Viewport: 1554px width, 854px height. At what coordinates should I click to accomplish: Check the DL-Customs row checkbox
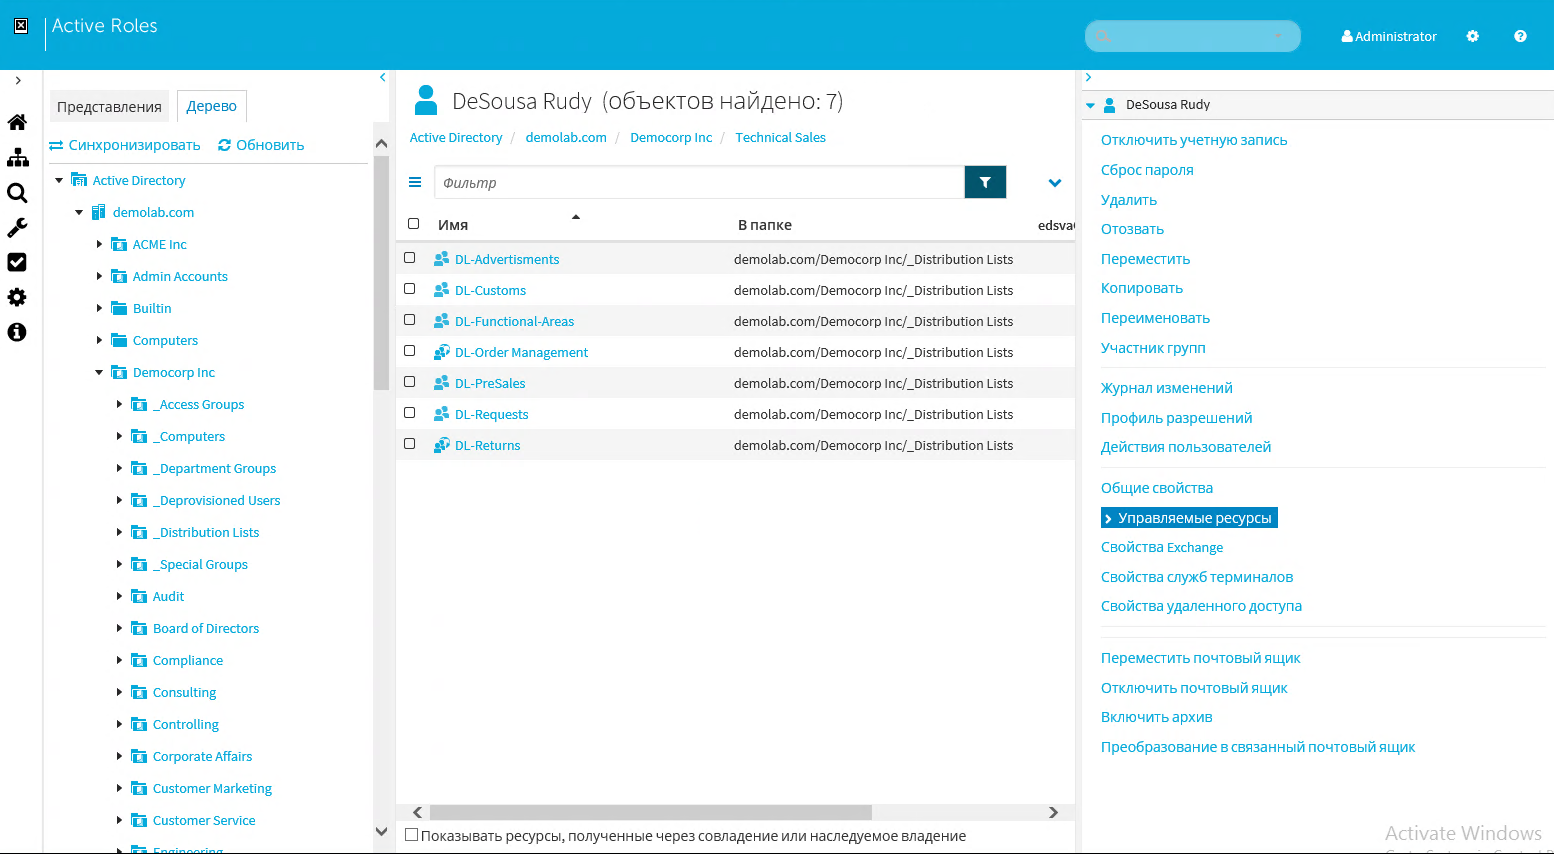coord(409,289)
